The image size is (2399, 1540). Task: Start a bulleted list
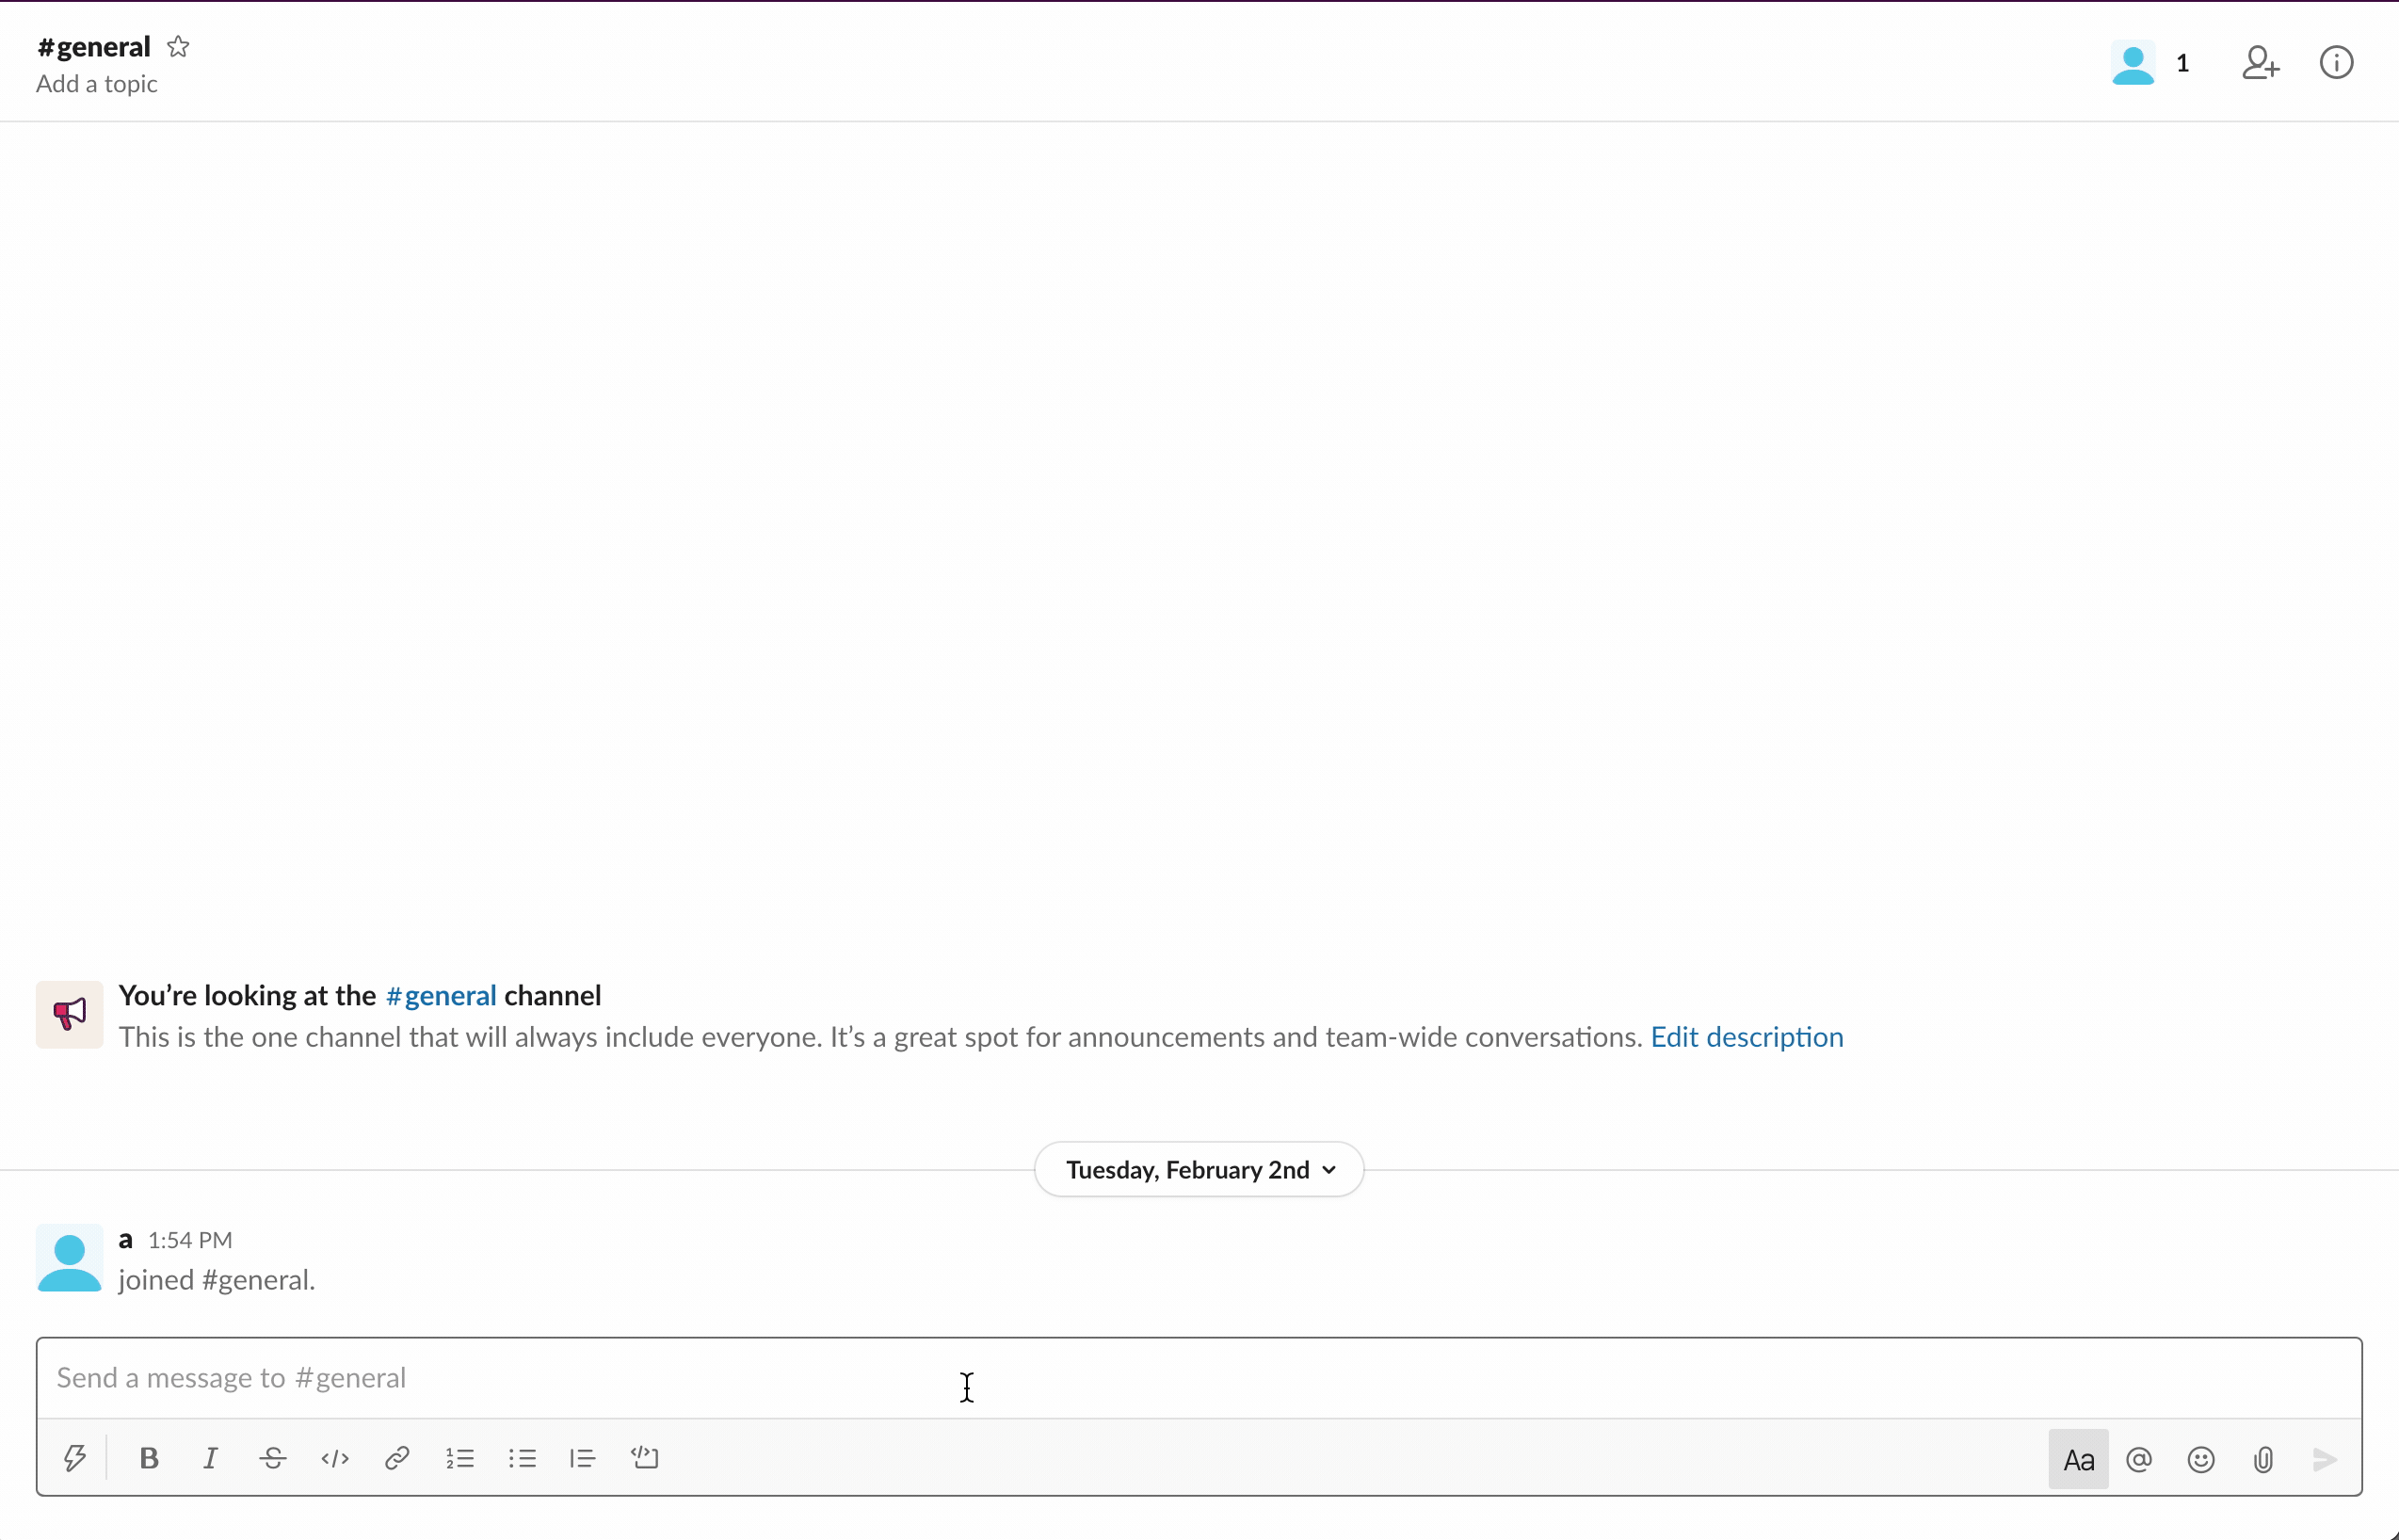pyautogui.click(x=522, y=1458)
